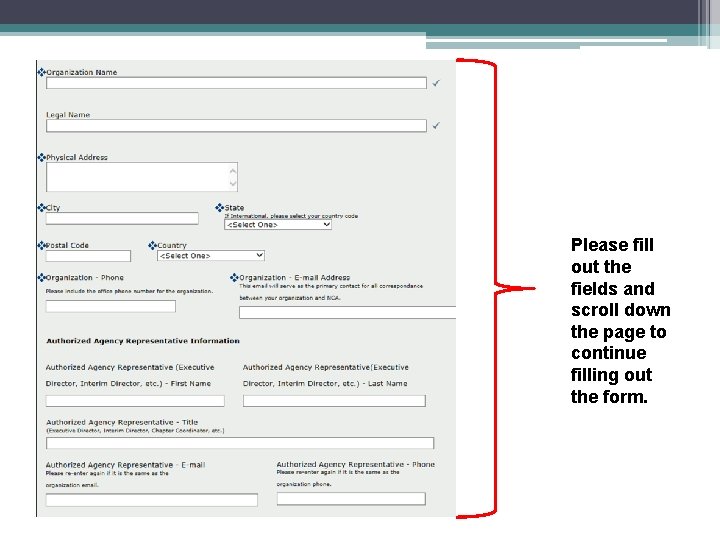Click the required marker icon beside Physical Address

[x=41, y=157]
